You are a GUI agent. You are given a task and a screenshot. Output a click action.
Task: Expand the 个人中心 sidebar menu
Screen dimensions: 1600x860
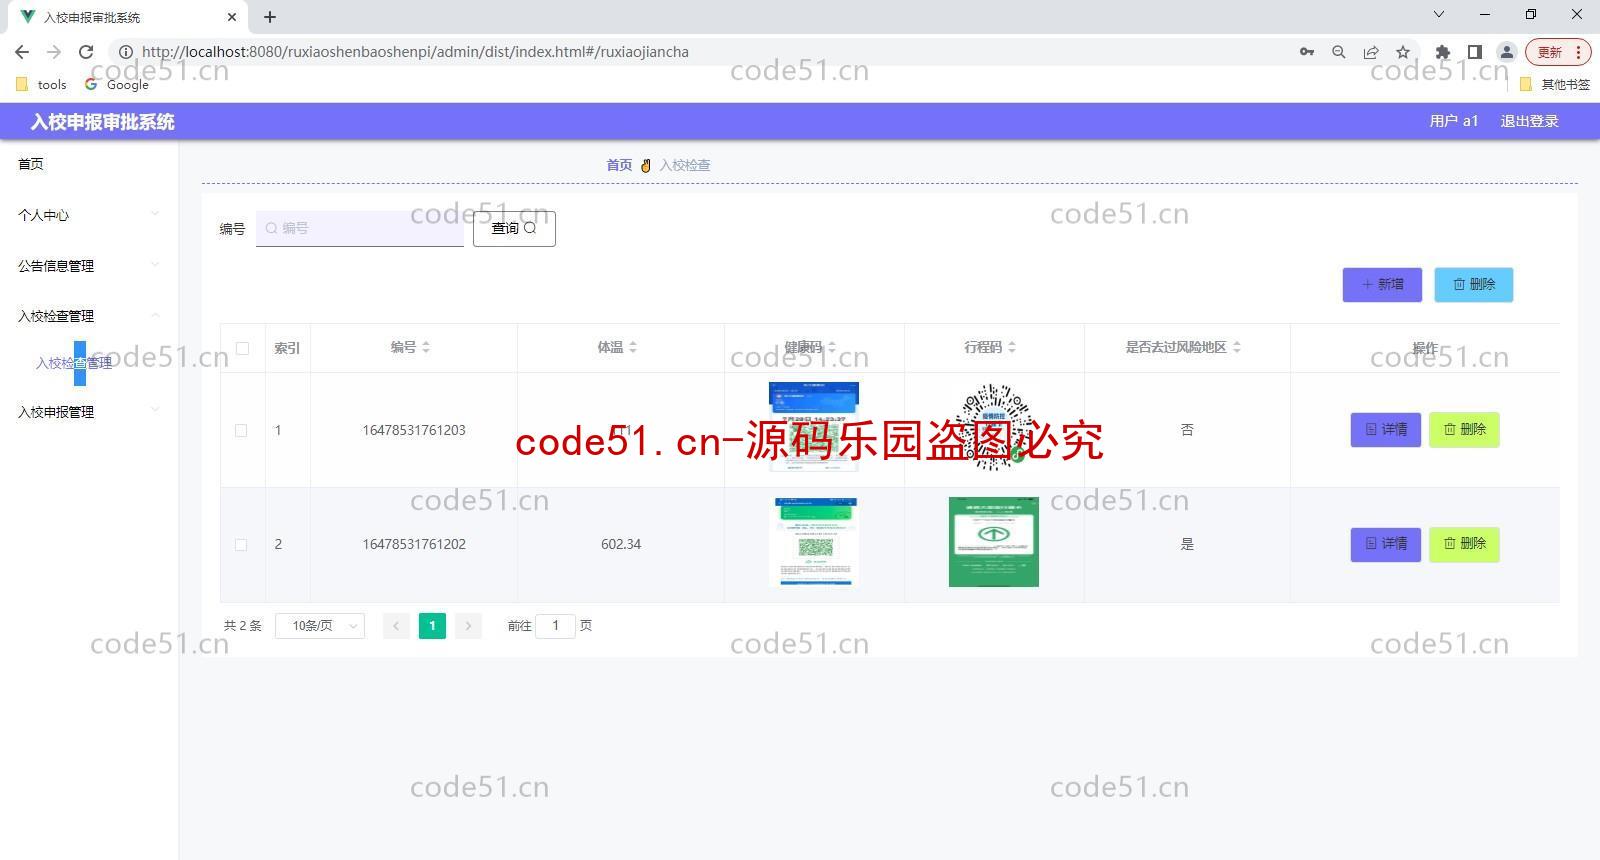coord(89,215)
